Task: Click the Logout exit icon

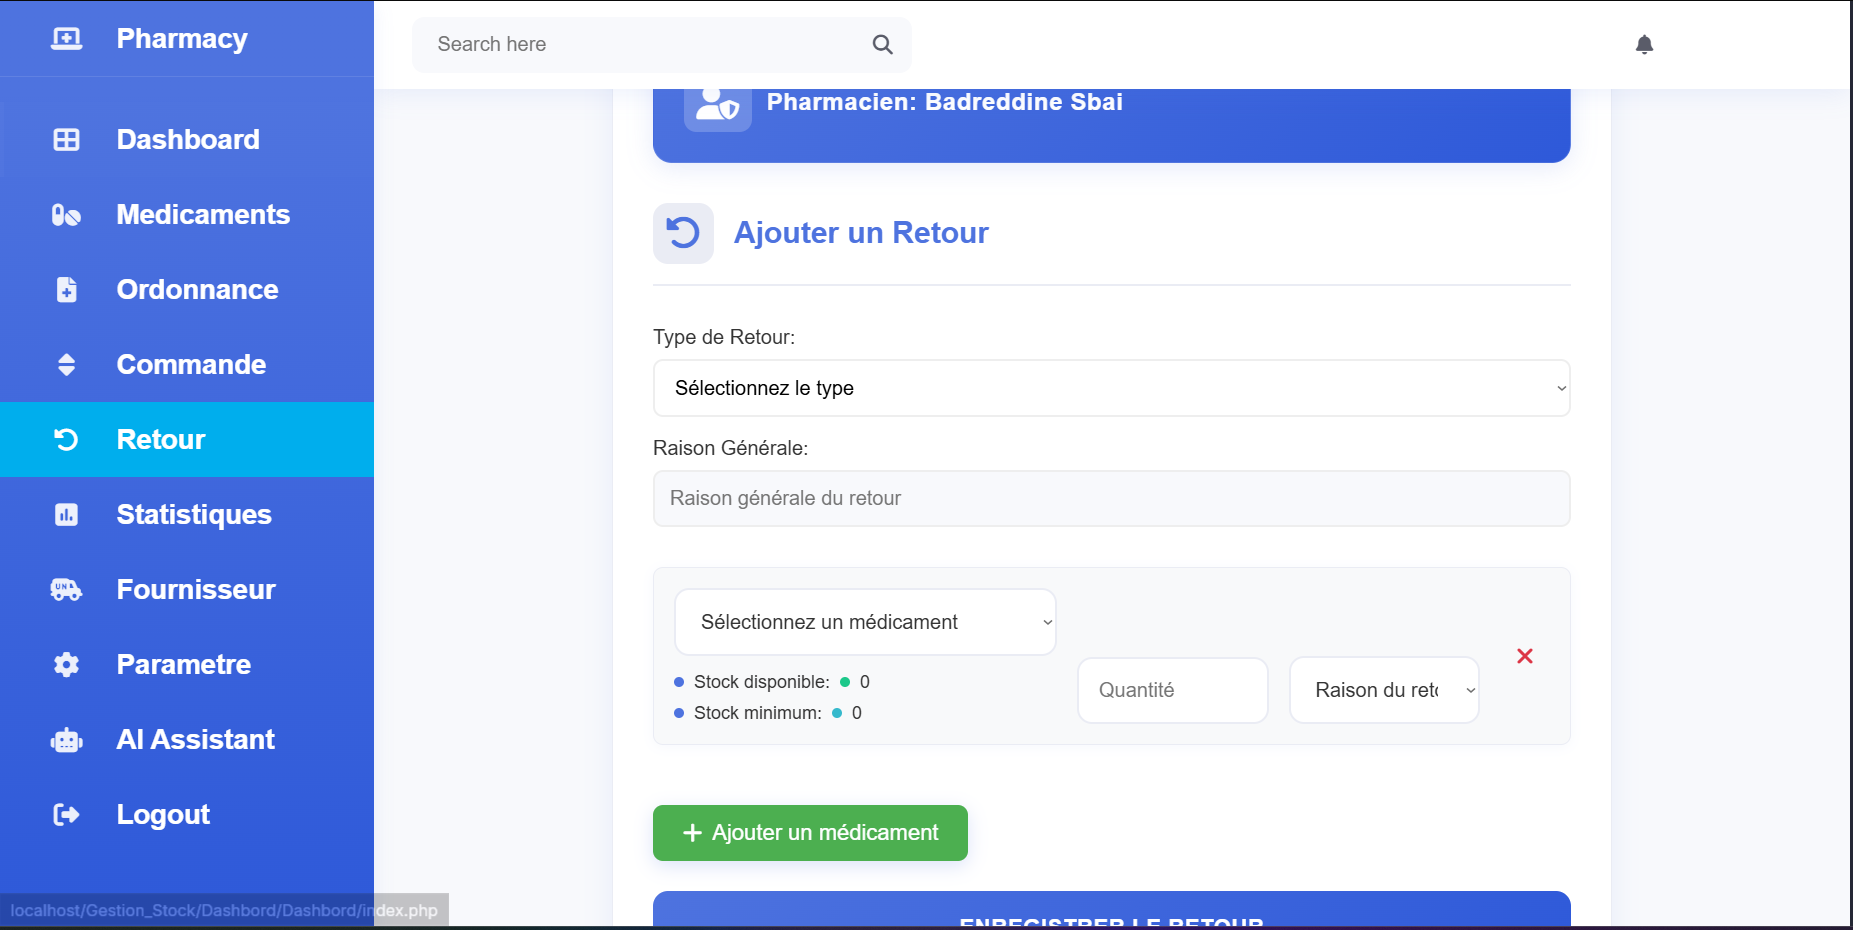Action: coord(66,815)
